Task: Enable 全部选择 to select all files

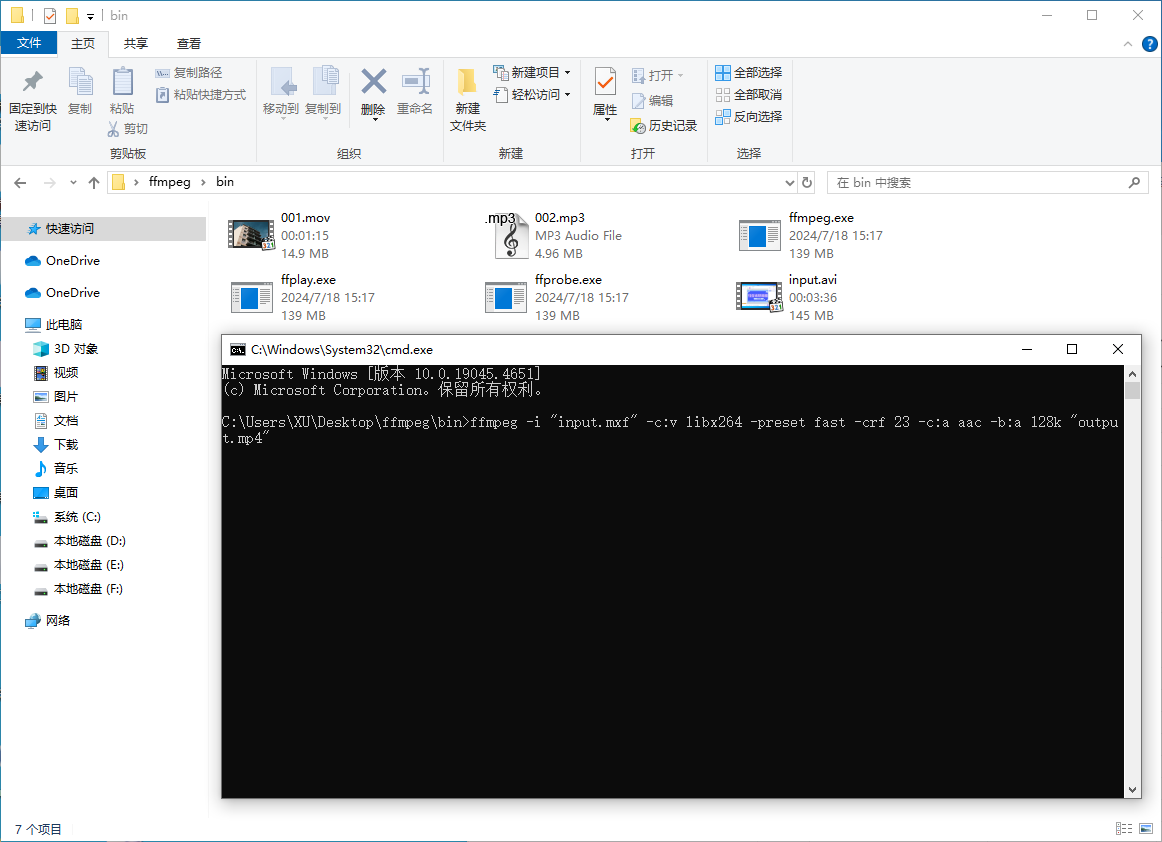Action: click(746, 72)
